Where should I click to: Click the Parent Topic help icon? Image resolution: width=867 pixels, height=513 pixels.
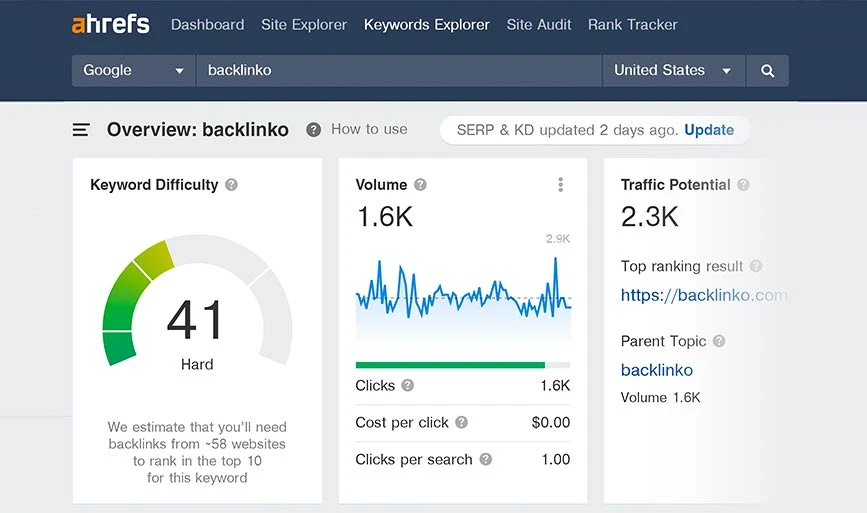tap(719, 341)
